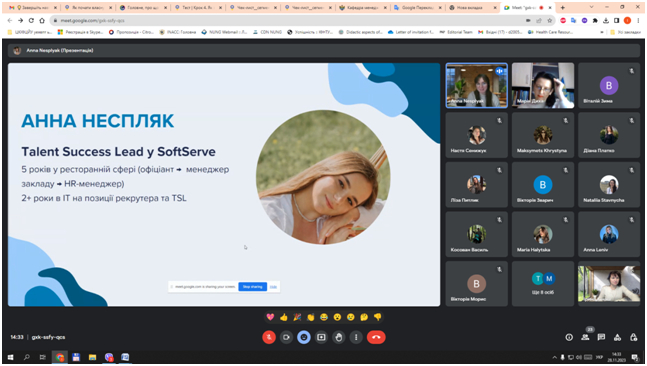Send the clapping hands reaction

tap(310, 317)
